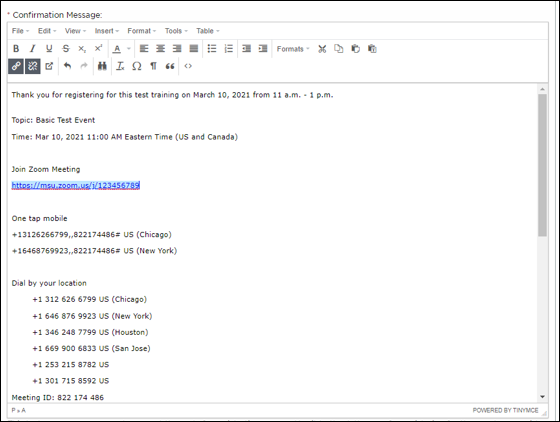Click the '+1 301 715 8592 US' line
The height and width of the screenshot is (422, 560).
pos(71,381)
